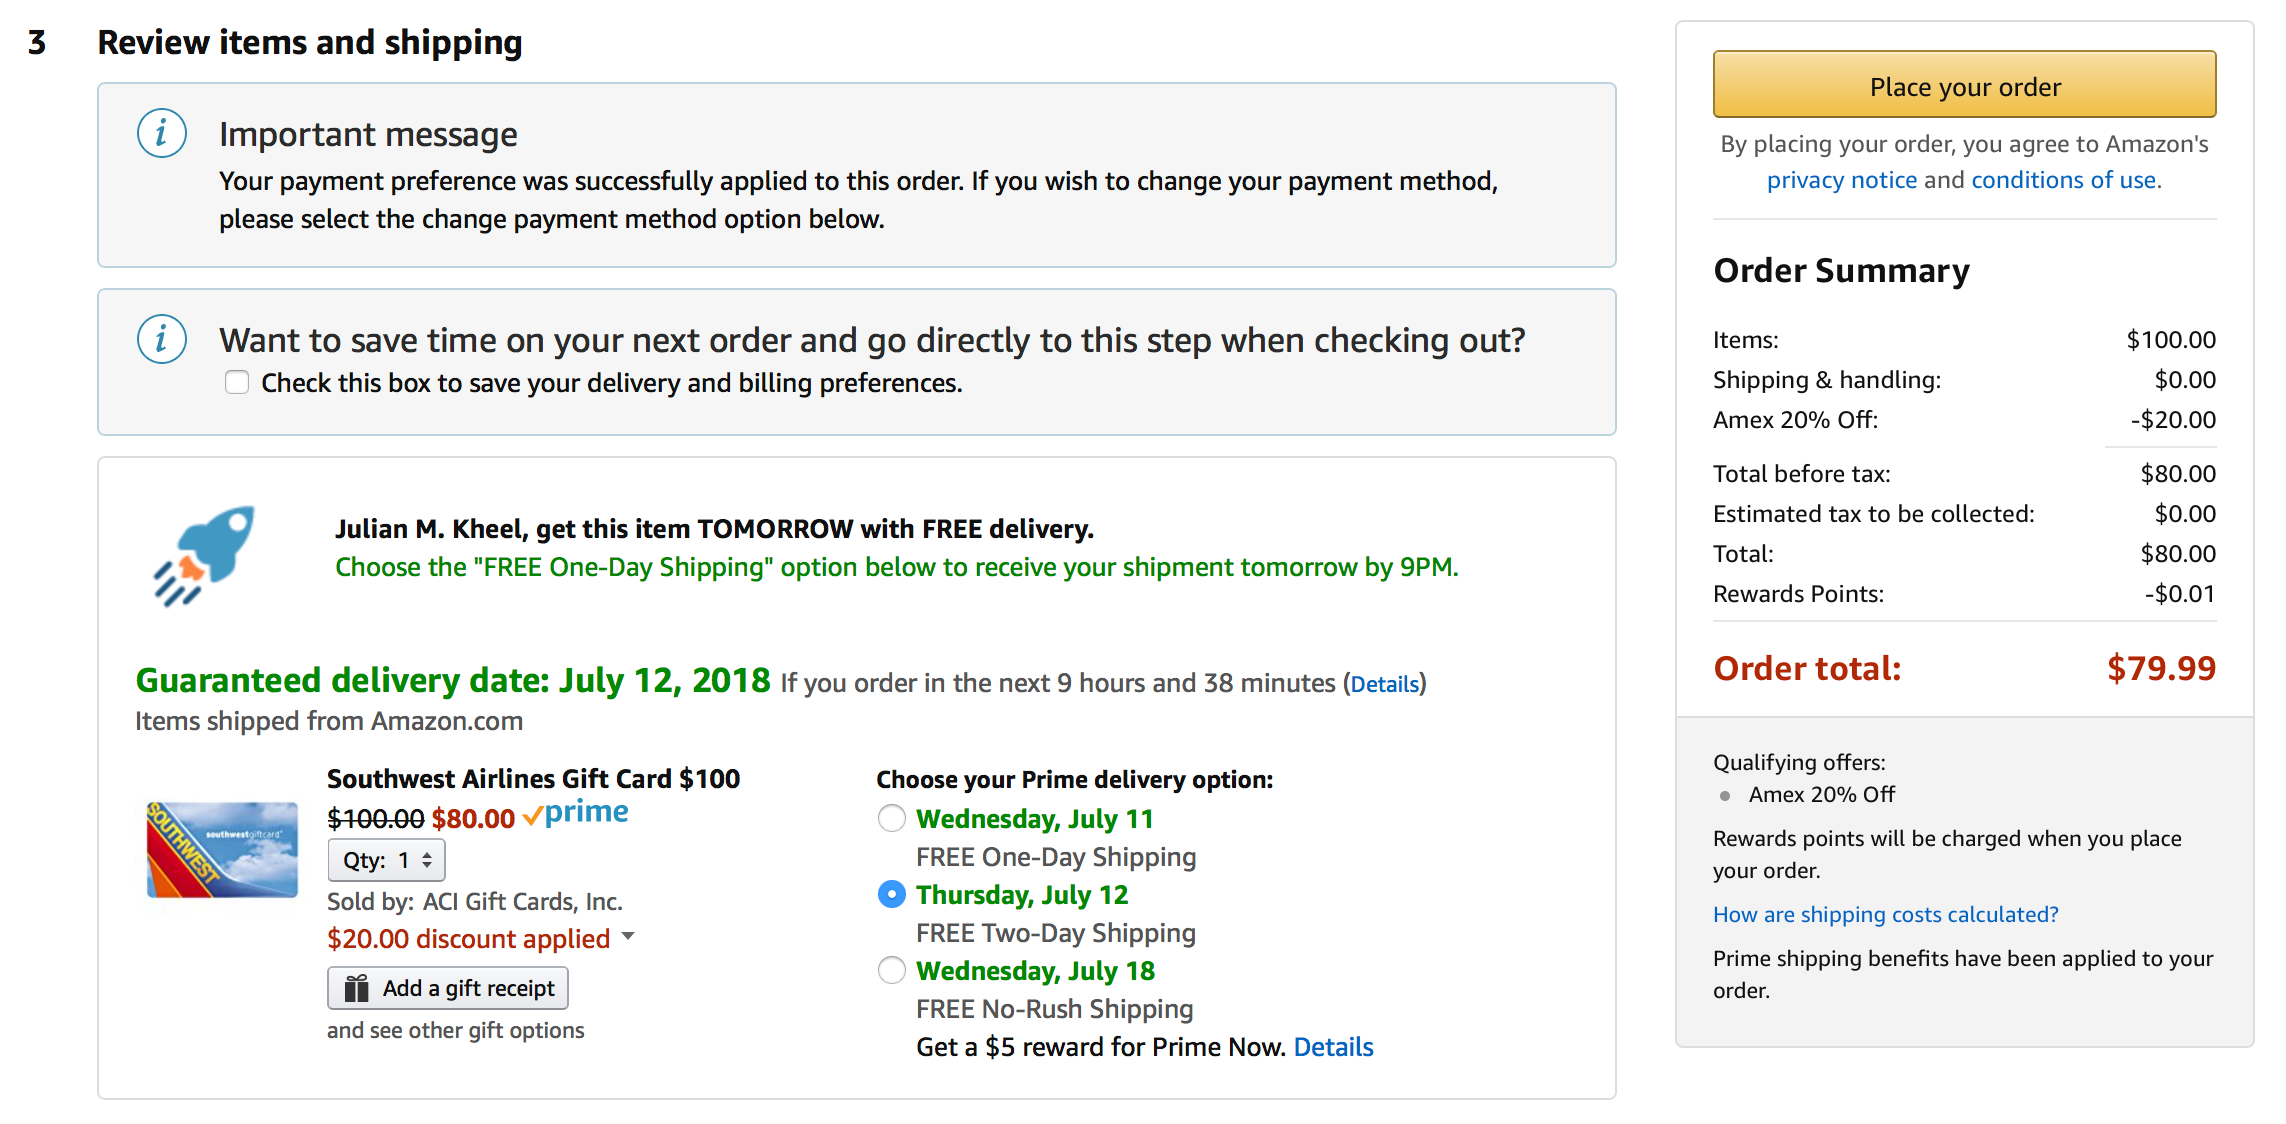This screenshot has height=1124, width=2286.
Task: Open the conditions of use link
Action: tap(2063, 180)
